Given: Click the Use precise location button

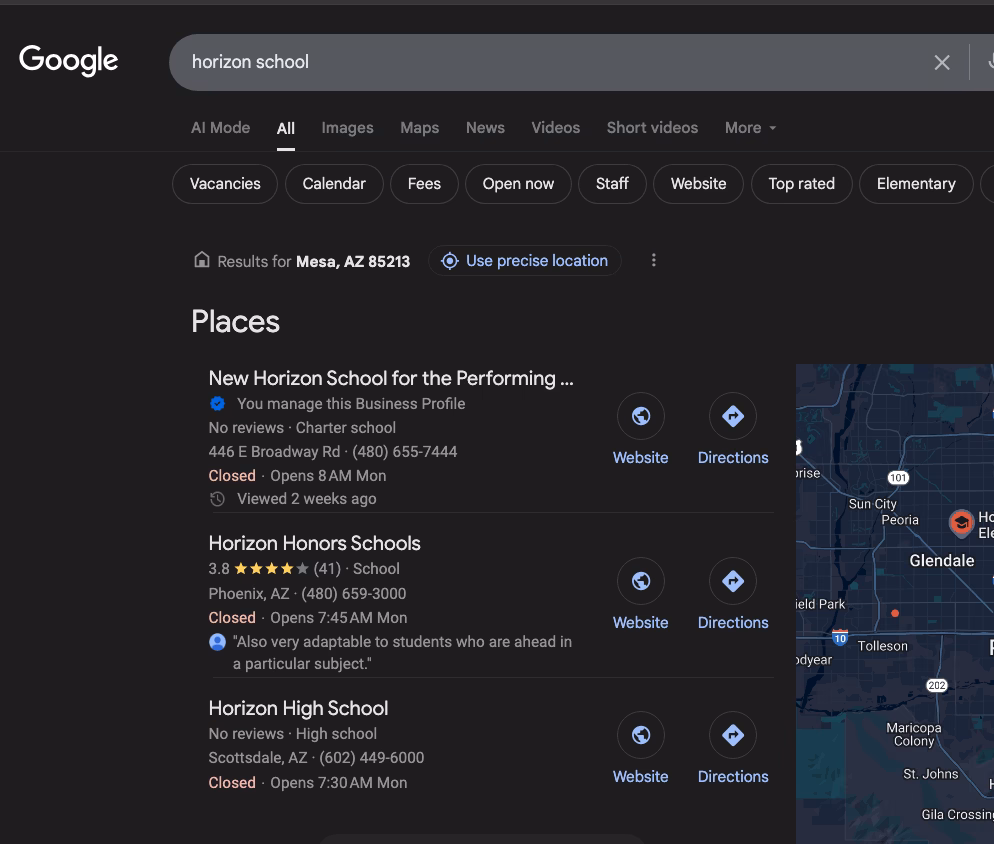Looking at the screenshot, I should coord(524,260).
